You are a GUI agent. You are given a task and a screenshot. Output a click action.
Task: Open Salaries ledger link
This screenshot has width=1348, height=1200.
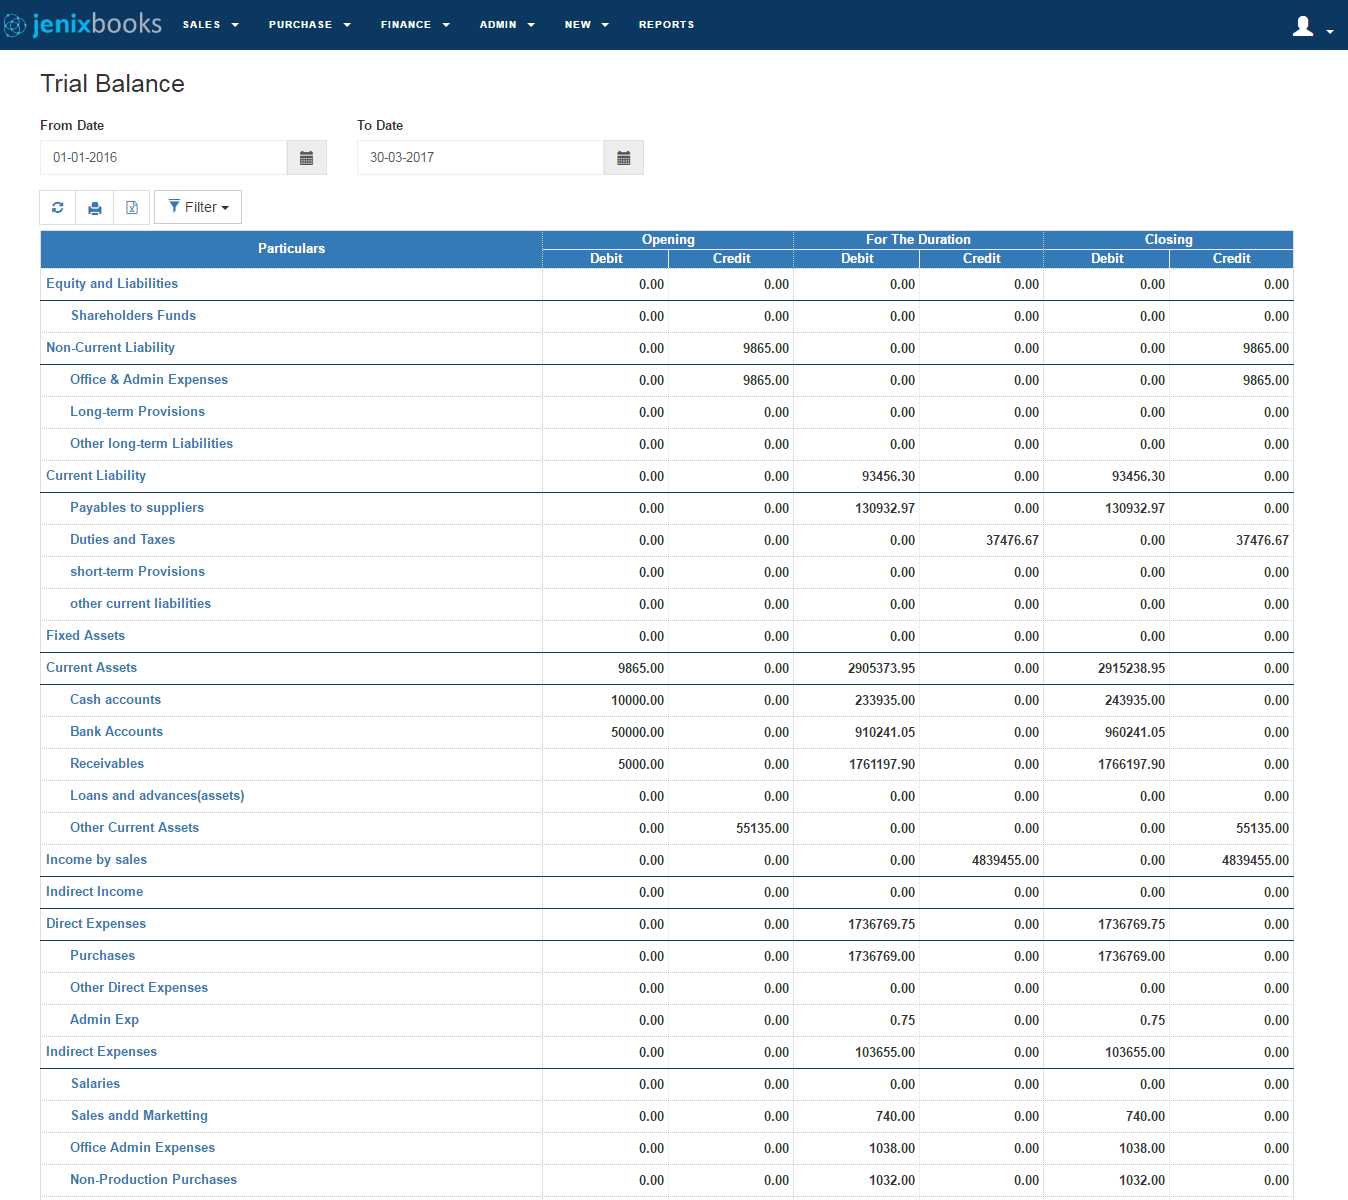tap(95, 1084)
